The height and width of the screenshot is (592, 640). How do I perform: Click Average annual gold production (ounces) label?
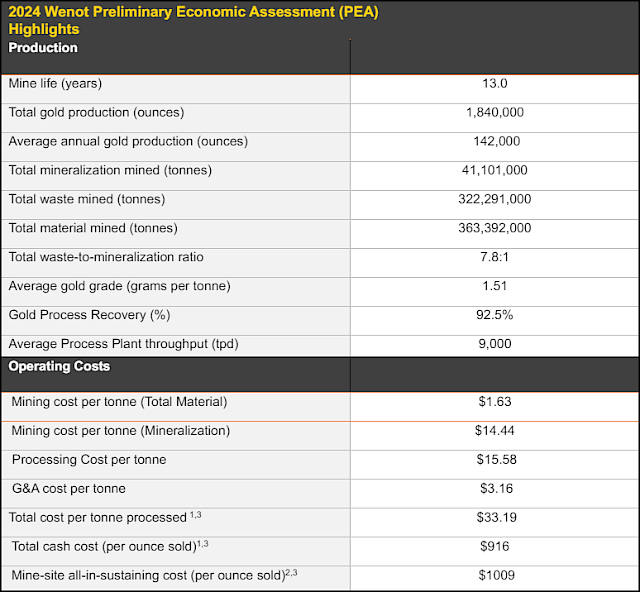pyautogui.click(x=128, y=142)
